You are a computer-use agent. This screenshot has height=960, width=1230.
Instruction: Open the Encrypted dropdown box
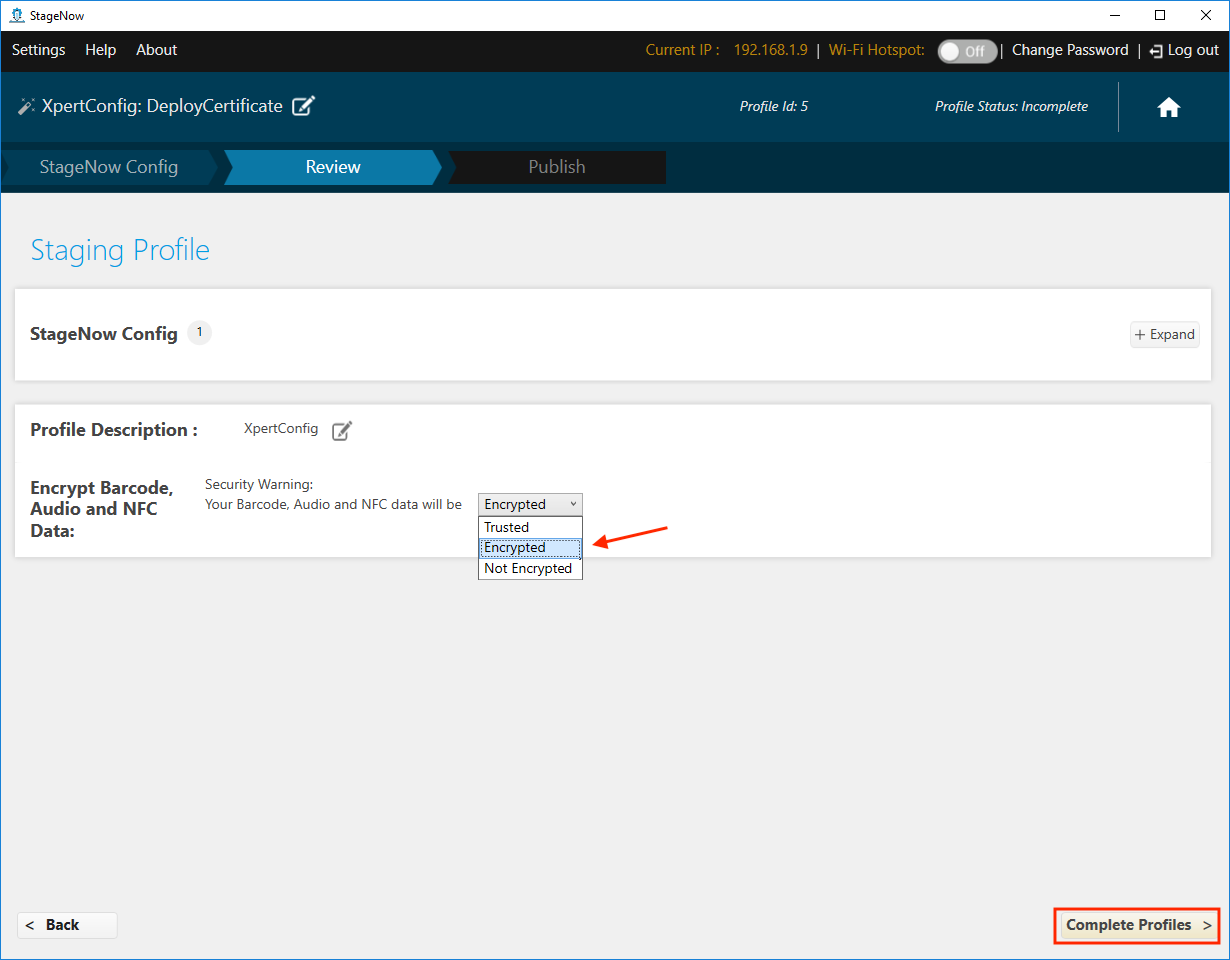(x=530, y=504)
